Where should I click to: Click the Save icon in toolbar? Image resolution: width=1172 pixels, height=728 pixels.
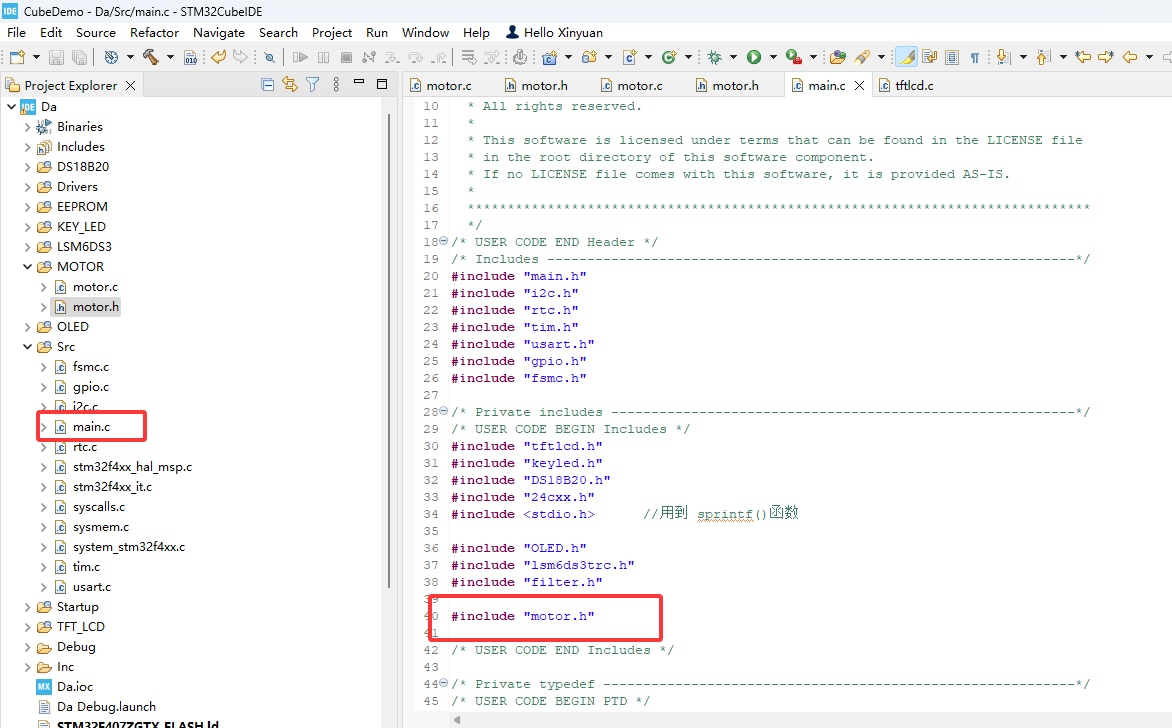click(56, 57)
